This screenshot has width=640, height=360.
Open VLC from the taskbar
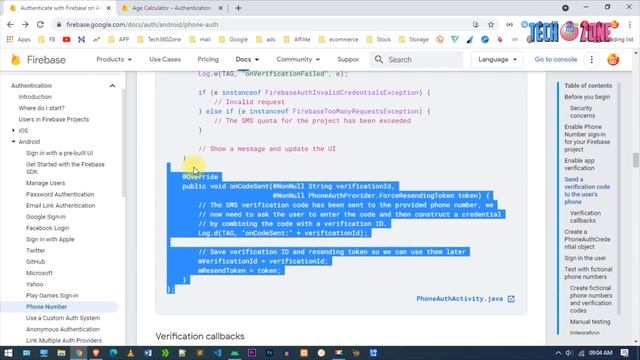click(x=131, y=353)
